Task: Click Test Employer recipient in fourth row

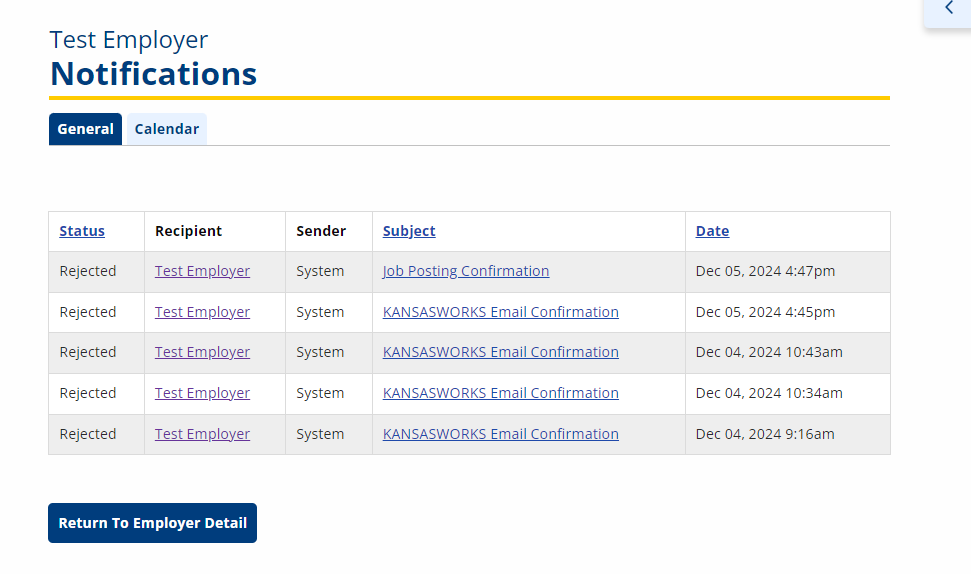Action: [x=202, y=393]
